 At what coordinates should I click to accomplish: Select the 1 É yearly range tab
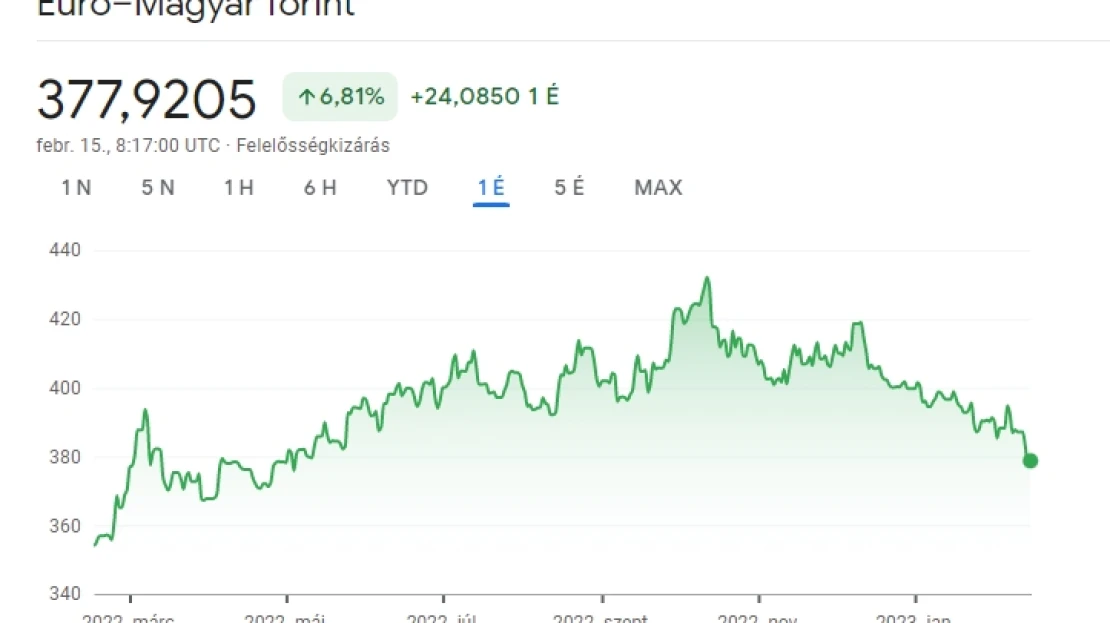491,188
